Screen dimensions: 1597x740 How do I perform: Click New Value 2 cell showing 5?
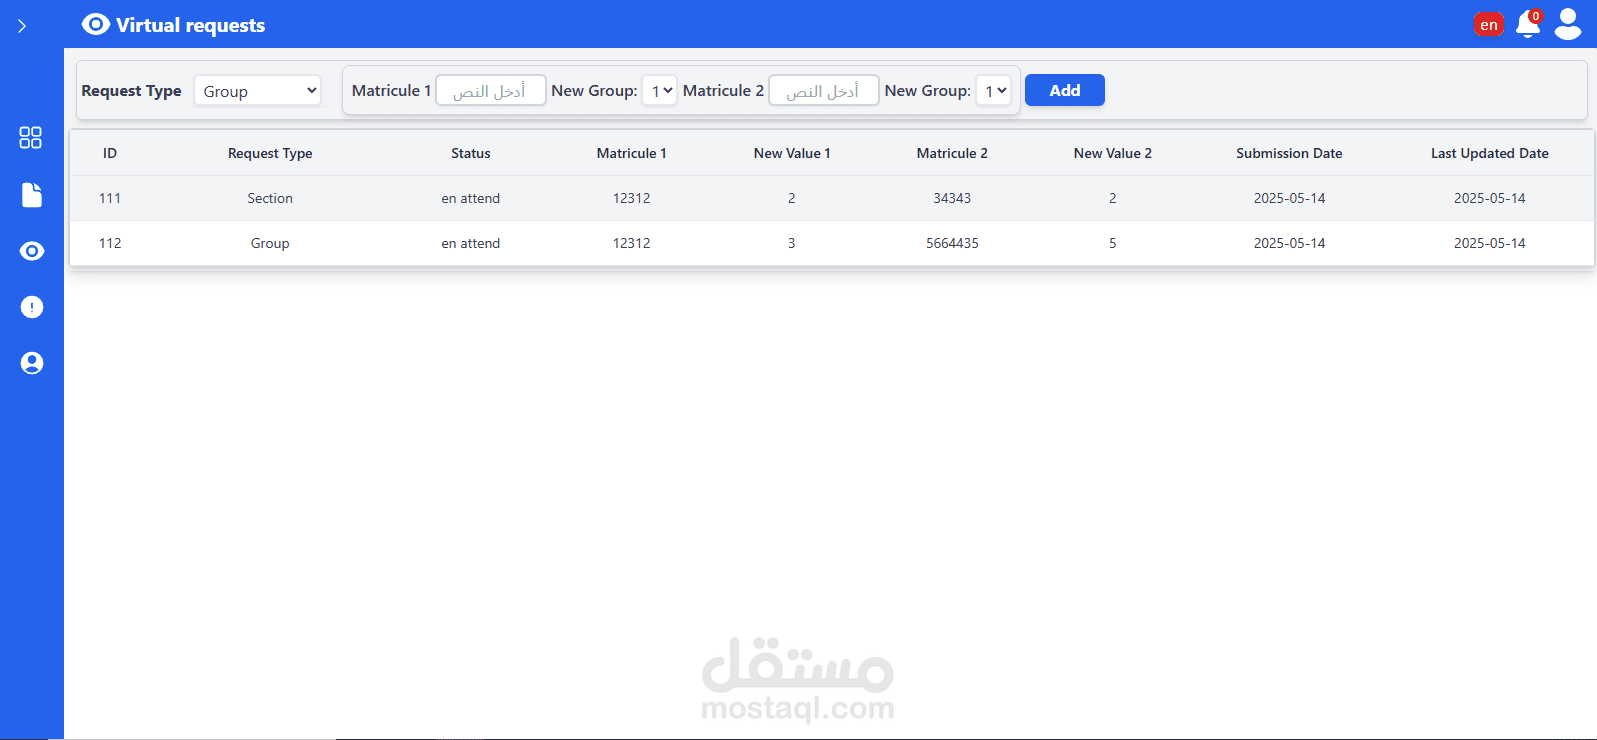[1113, 243]
